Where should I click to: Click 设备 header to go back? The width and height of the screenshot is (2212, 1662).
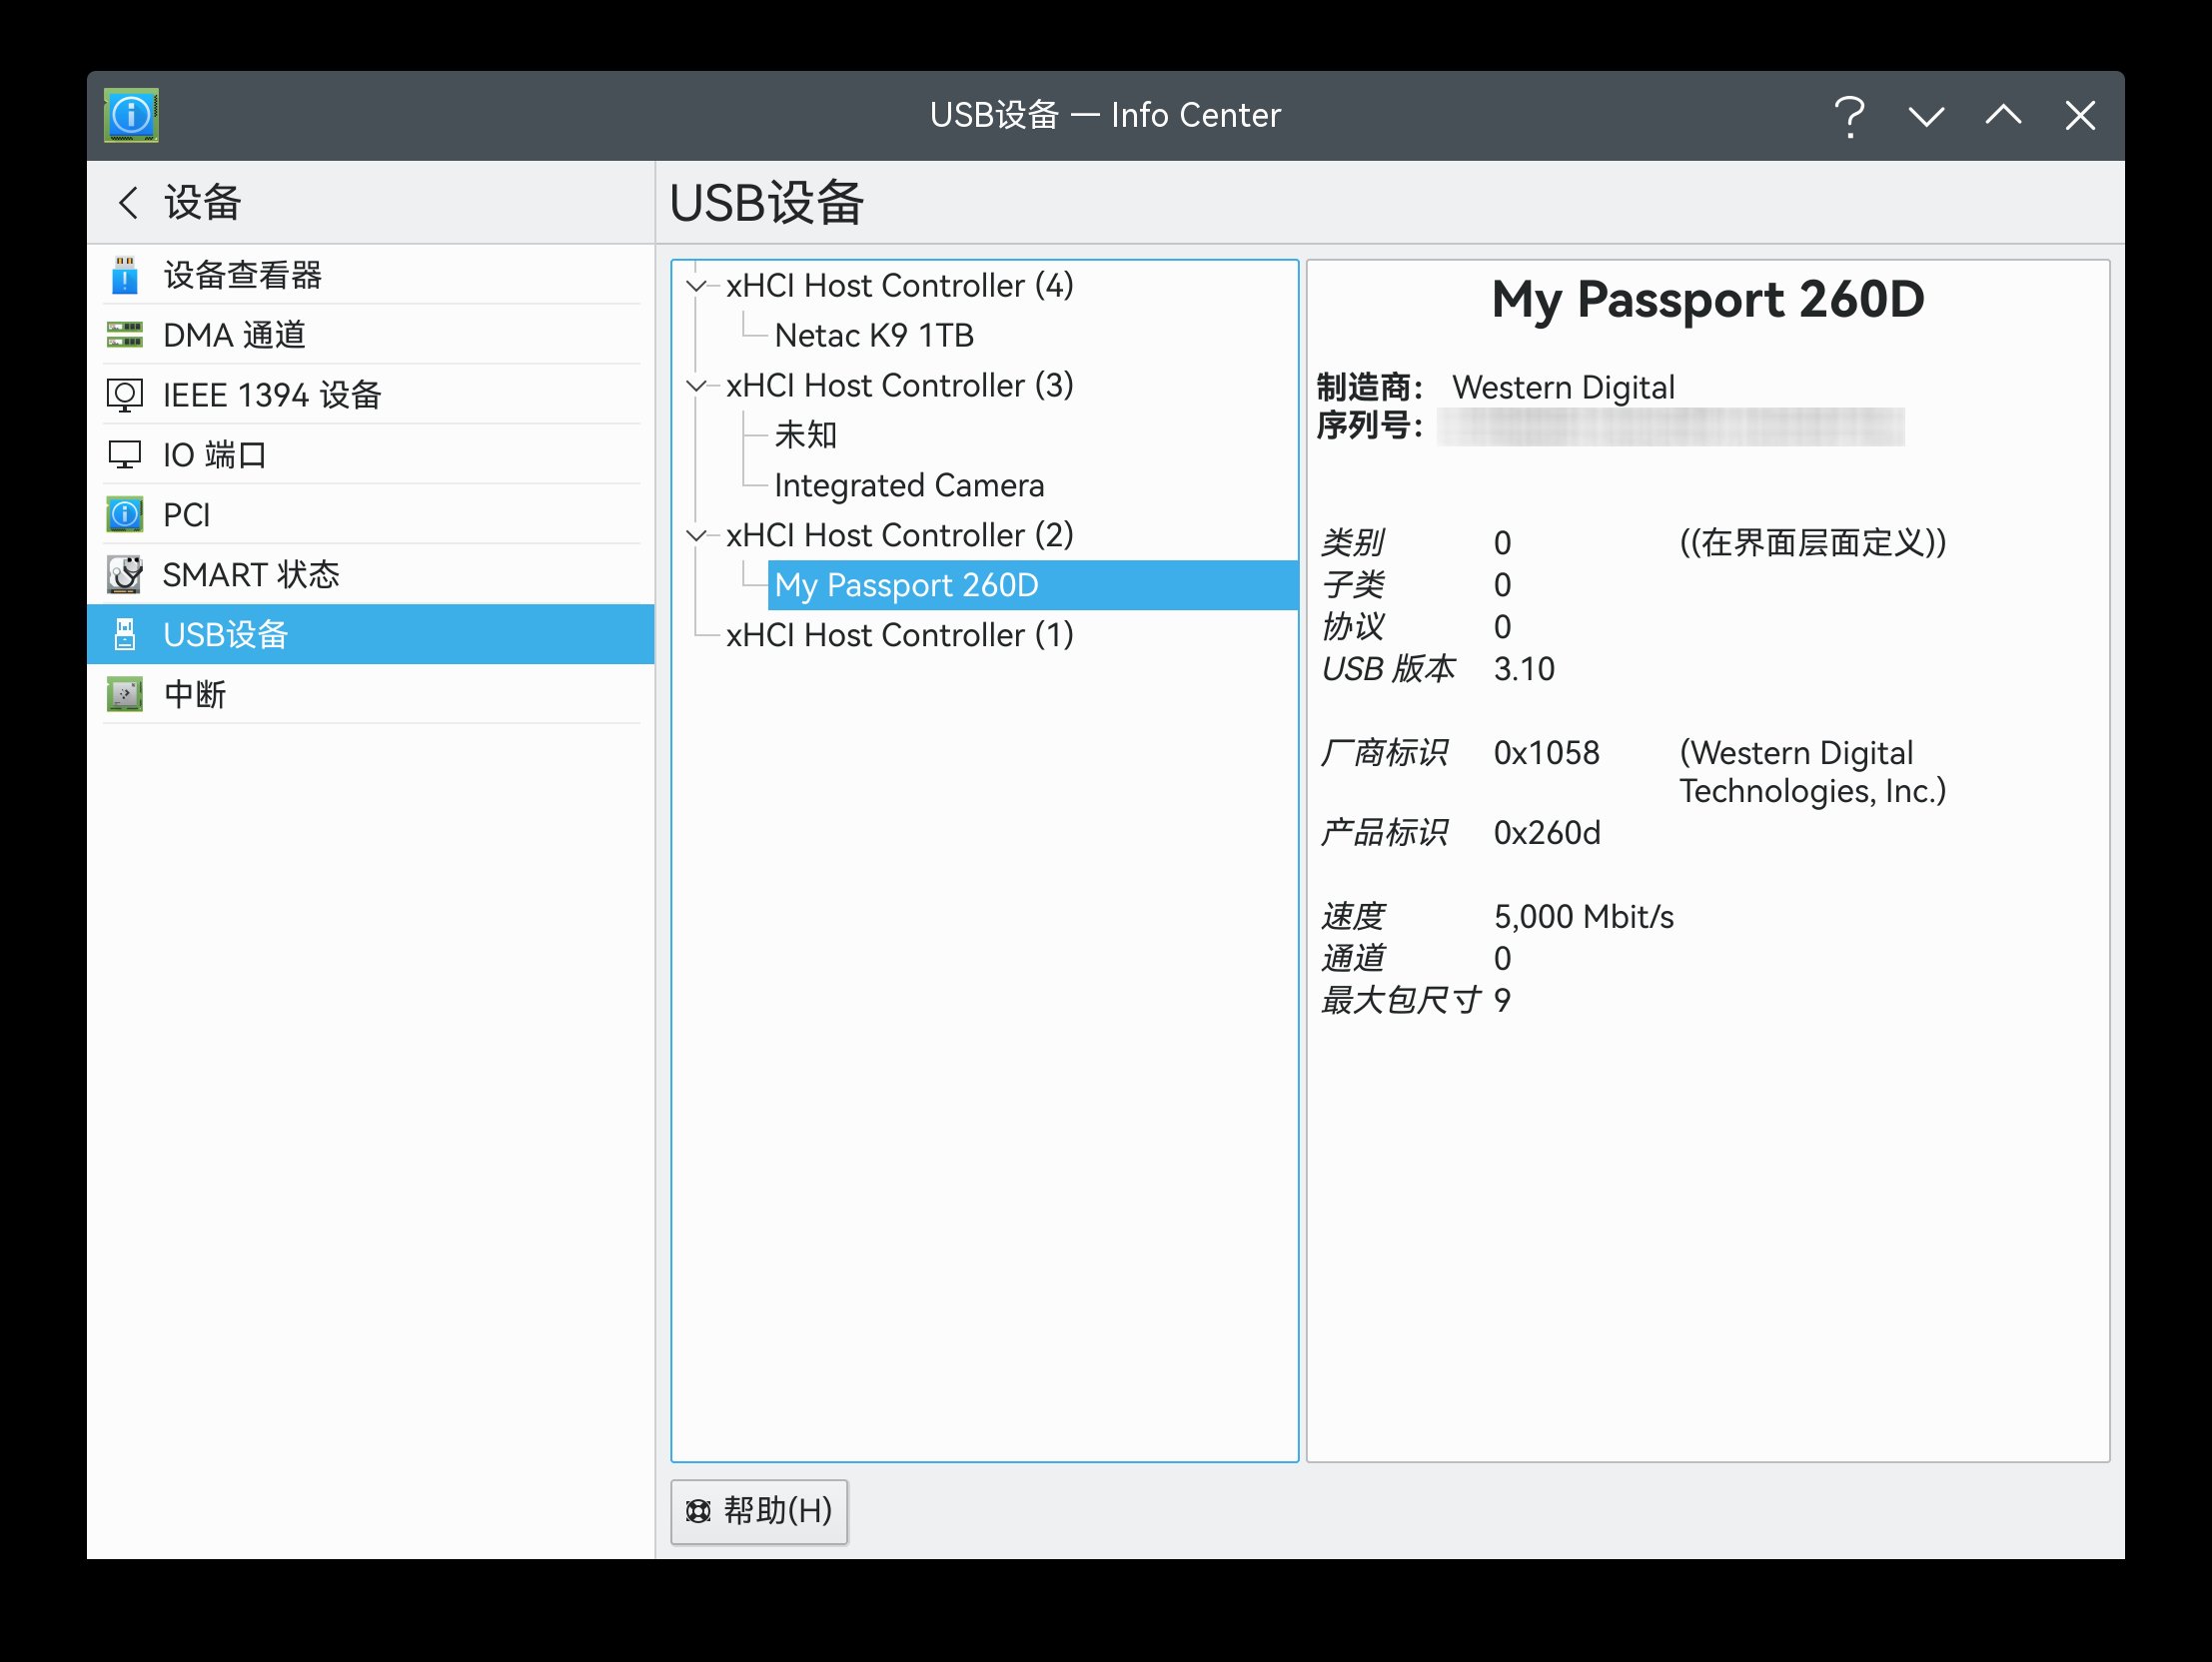[203, 203]
